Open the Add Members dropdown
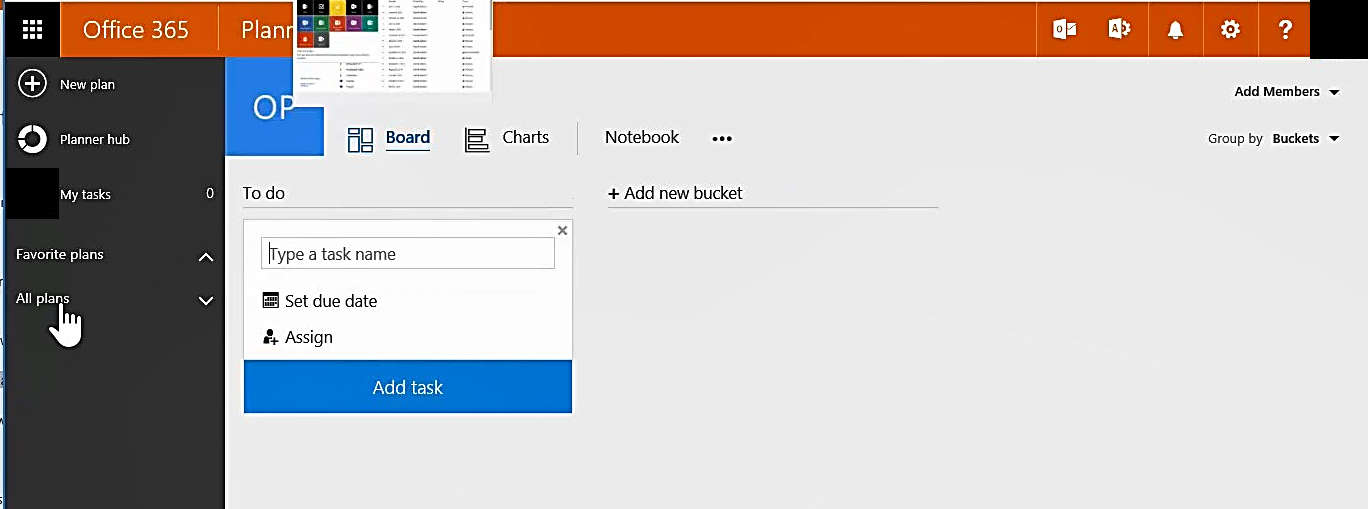 (x=1286, y=92)
